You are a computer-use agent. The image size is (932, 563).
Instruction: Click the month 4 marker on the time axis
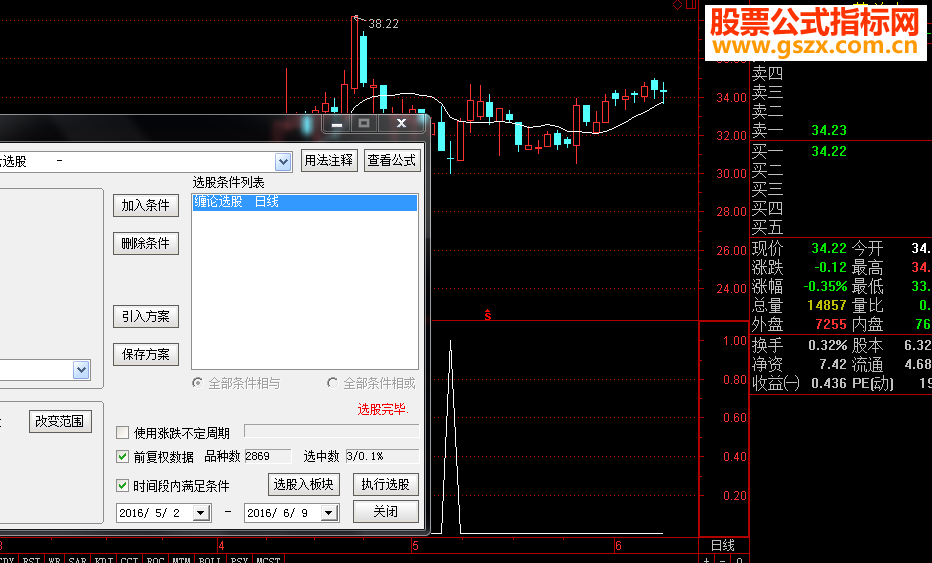(221, 545)
